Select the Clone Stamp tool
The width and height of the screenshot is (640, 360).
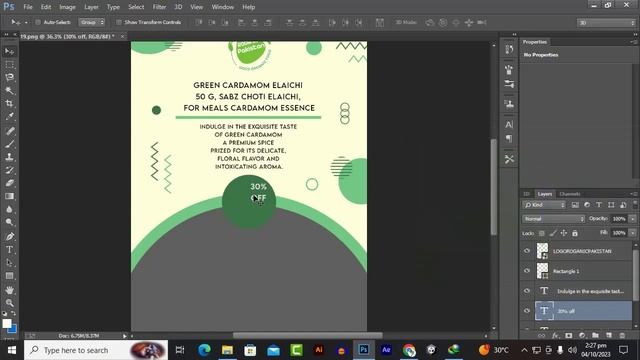coord(9,157)
